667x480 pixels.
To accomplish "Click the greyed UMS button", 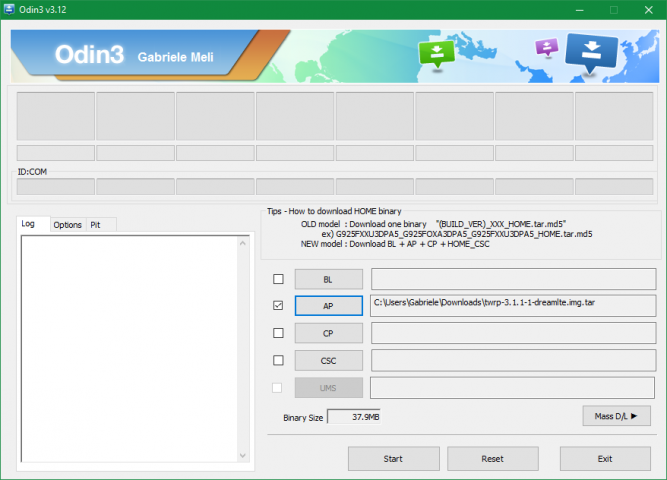I will 329,388.
